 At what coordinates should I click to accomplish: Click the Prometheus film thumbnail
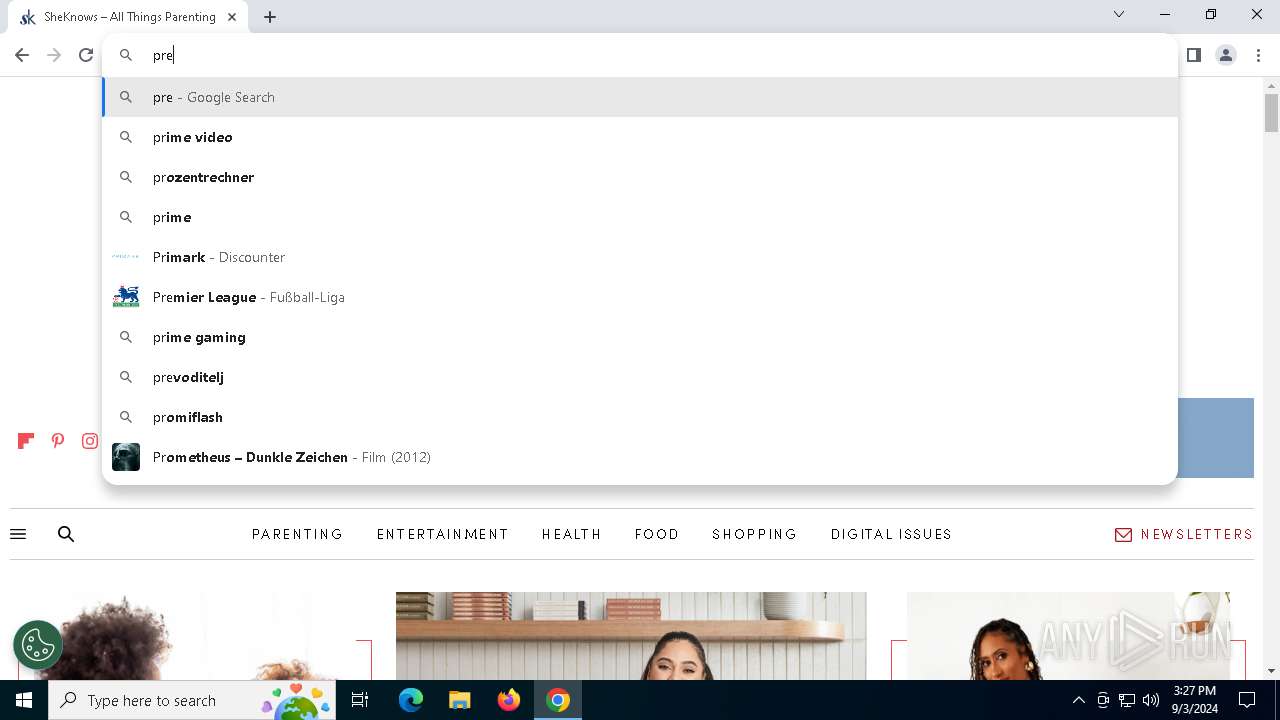[126, 457]
